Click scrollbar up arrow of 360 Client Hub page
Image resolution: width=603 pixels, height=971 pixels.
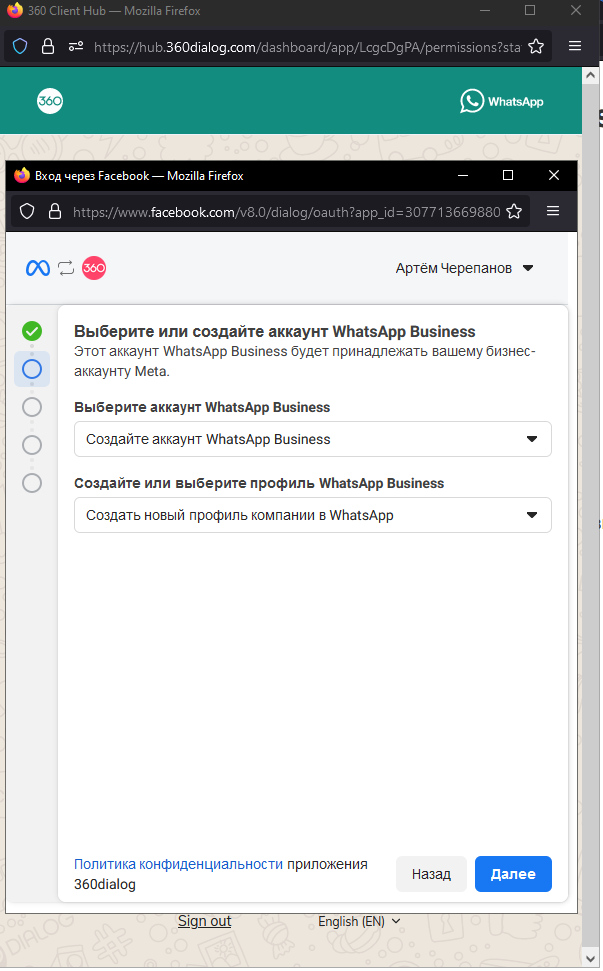tap(591, 75)
